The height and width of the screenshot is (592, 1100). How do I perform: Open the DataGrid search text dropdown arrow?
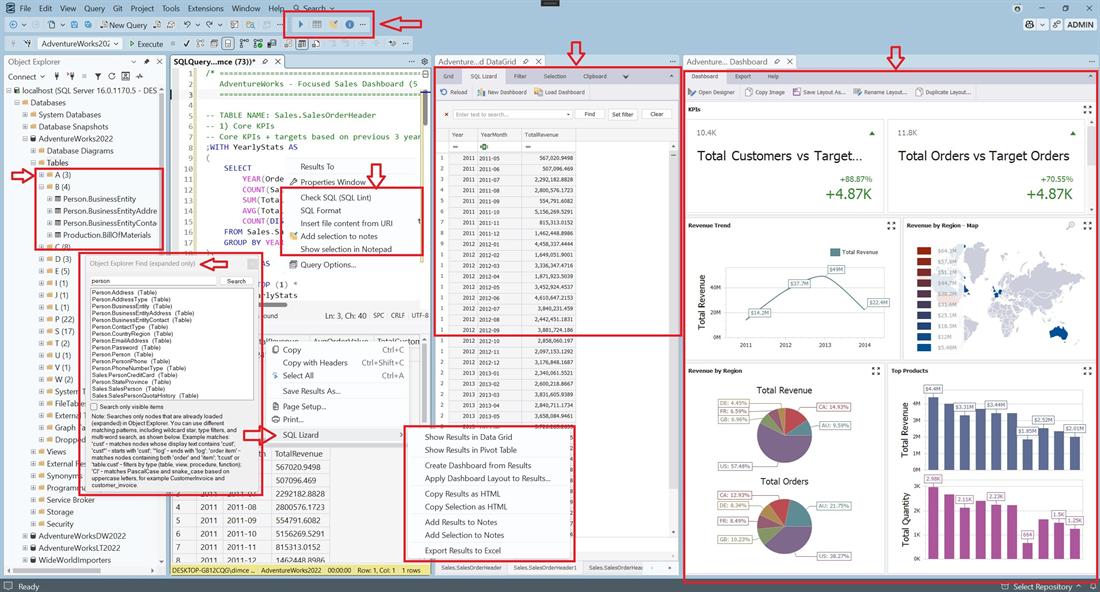568,114
